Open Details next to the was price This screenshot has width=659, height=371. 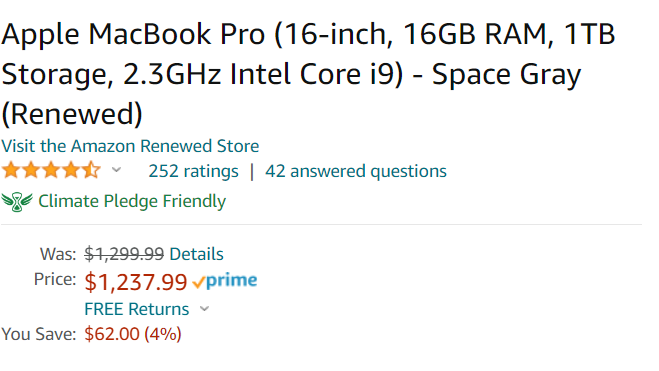click(x=196, y=254)
